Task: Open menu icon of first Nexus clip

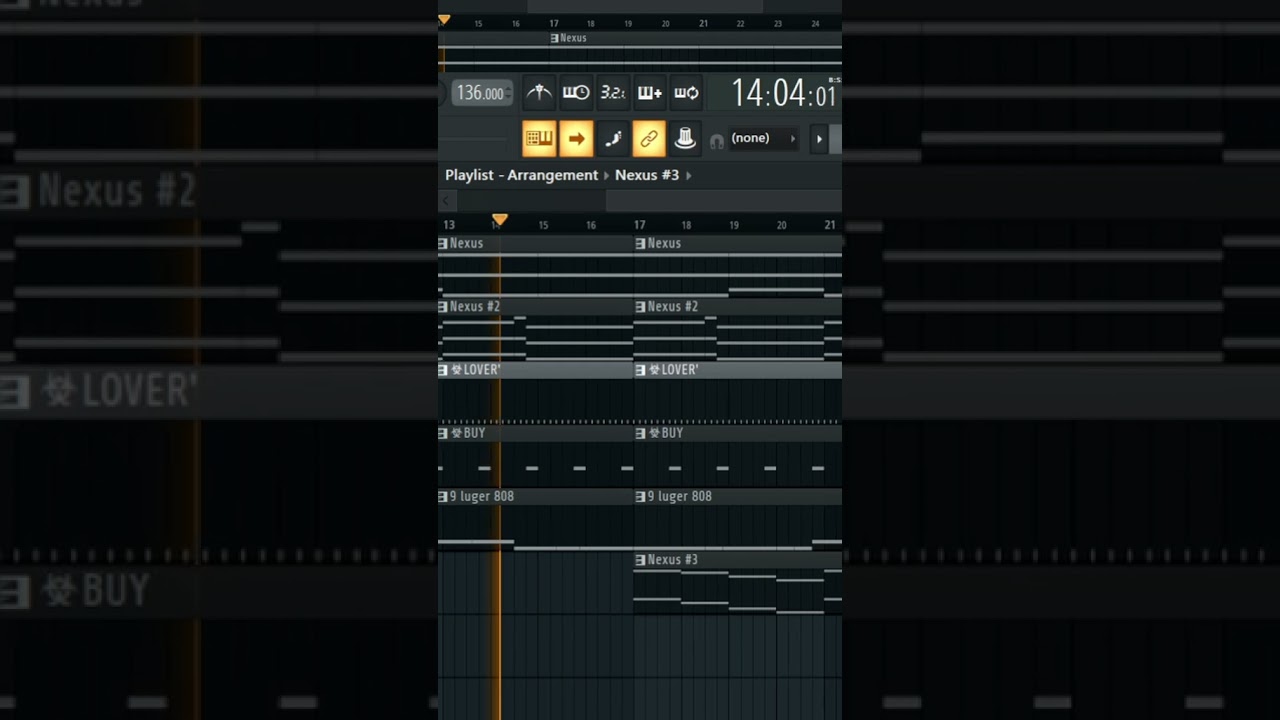Action: (x=443, y=243)
